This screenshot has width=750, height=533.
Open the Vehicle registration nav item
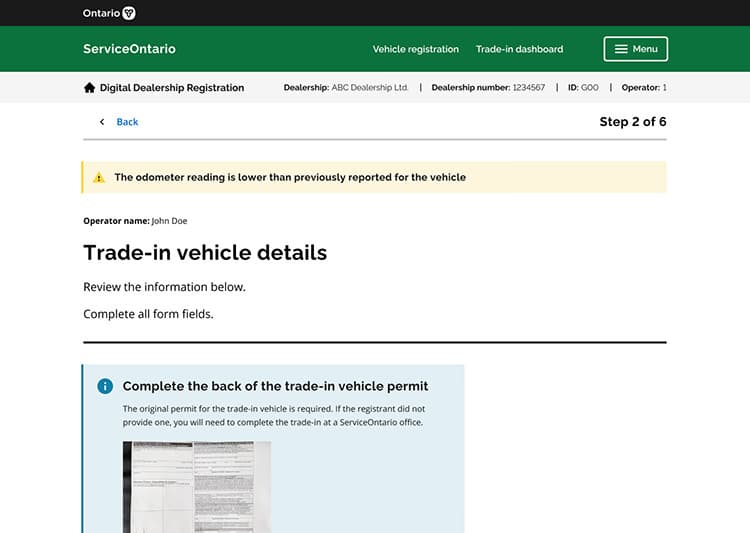pos(415,49)
